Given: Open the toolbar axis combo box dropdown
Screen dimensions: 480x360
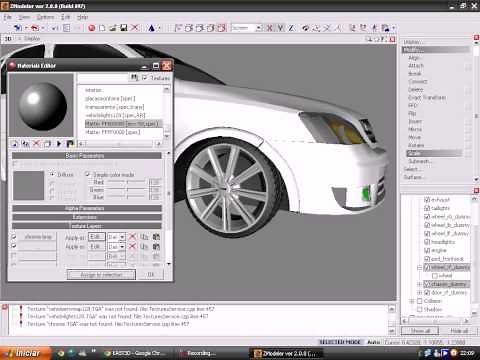Looking at the screenshot, I should pyautogui.click(x=259, y=28).
